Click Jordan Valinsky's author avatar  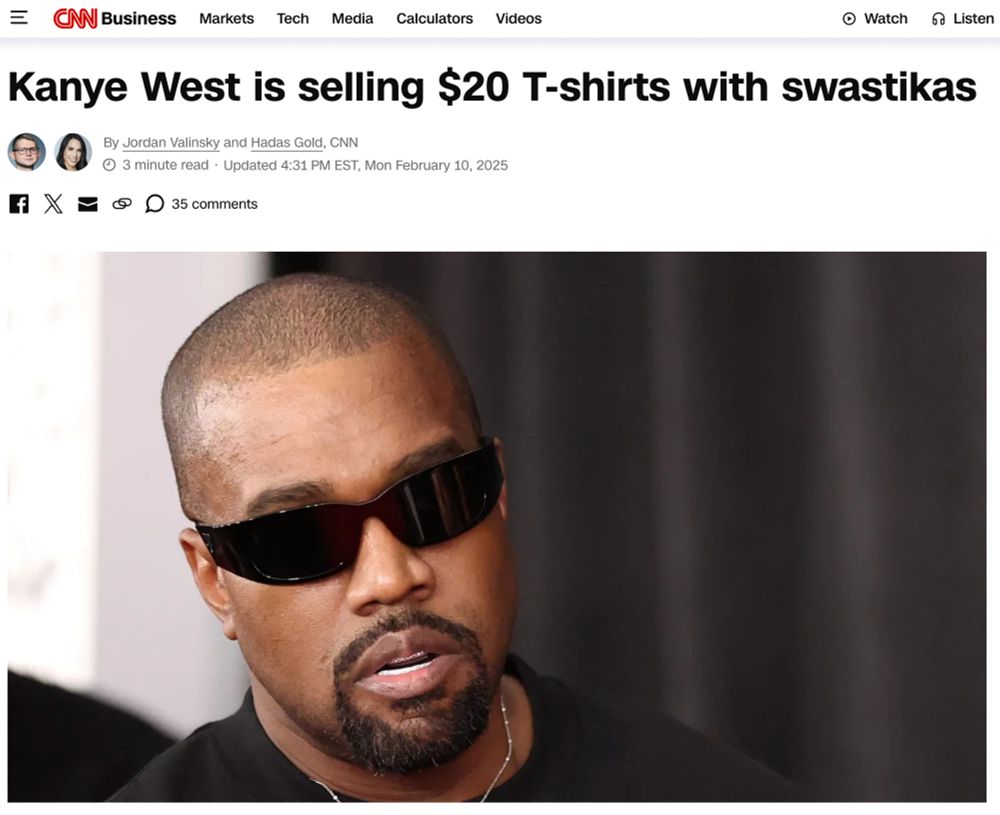[27, 152]
